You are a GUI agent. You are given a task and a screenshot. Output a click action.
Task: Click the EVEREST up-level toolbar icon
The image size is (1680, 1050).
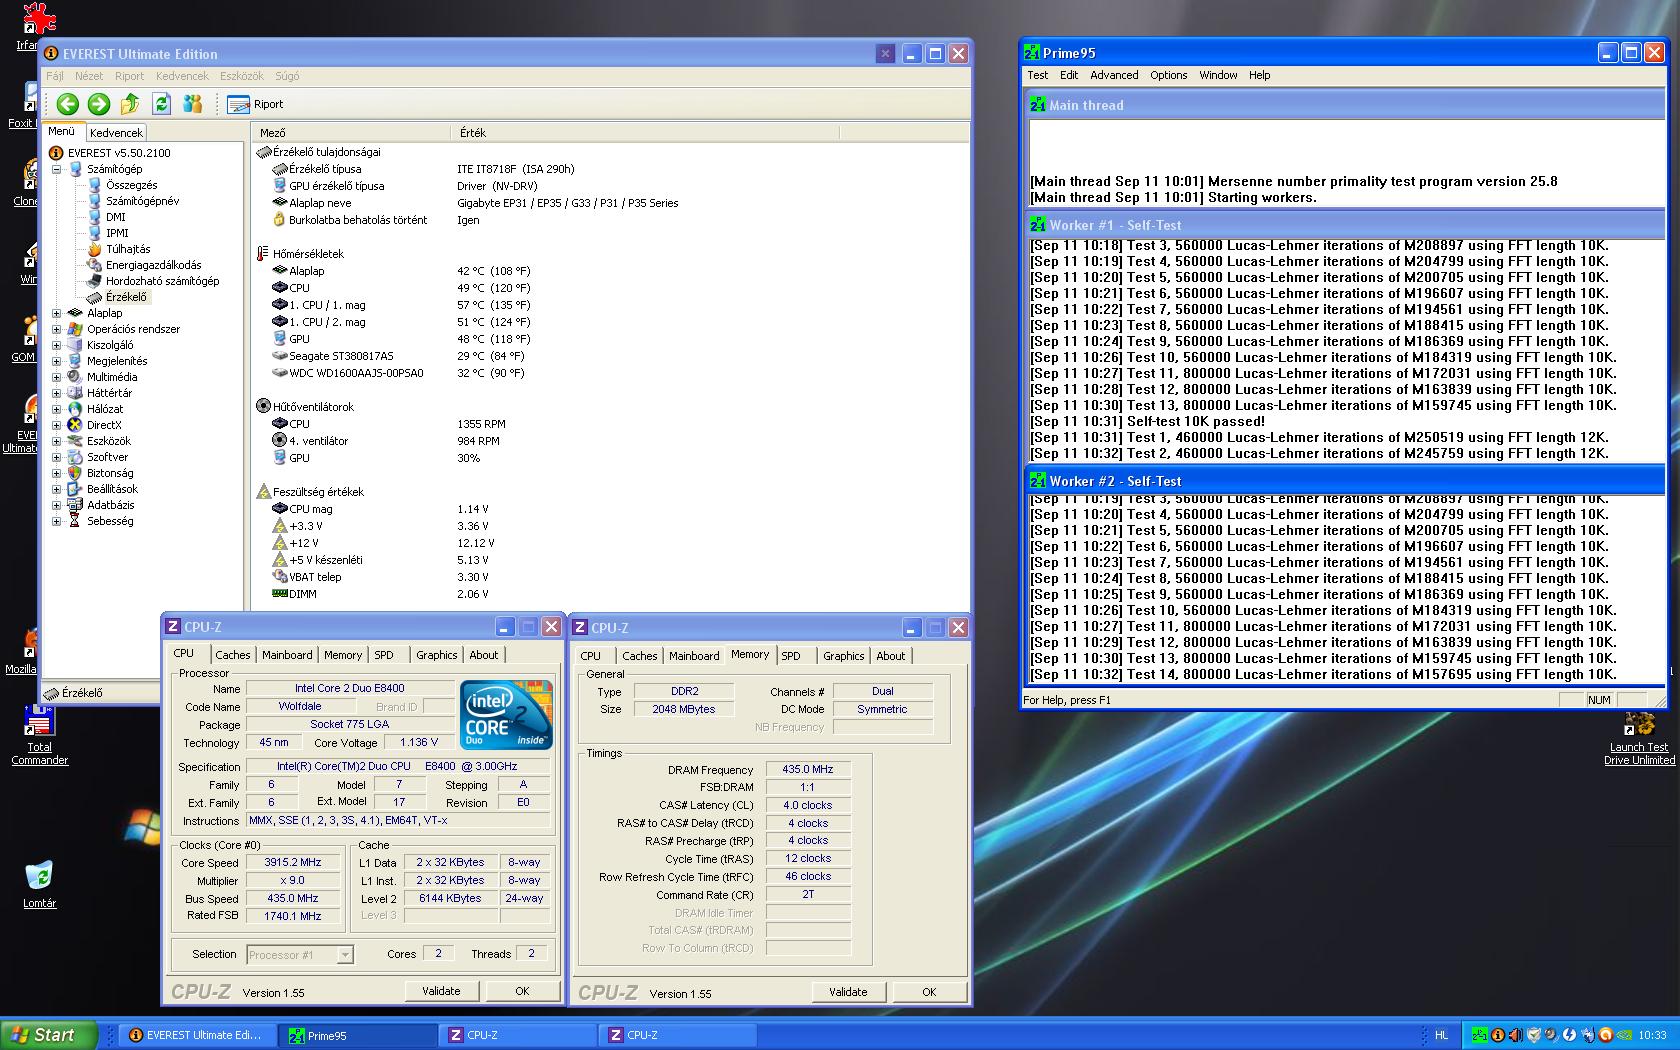click(130, 103)
